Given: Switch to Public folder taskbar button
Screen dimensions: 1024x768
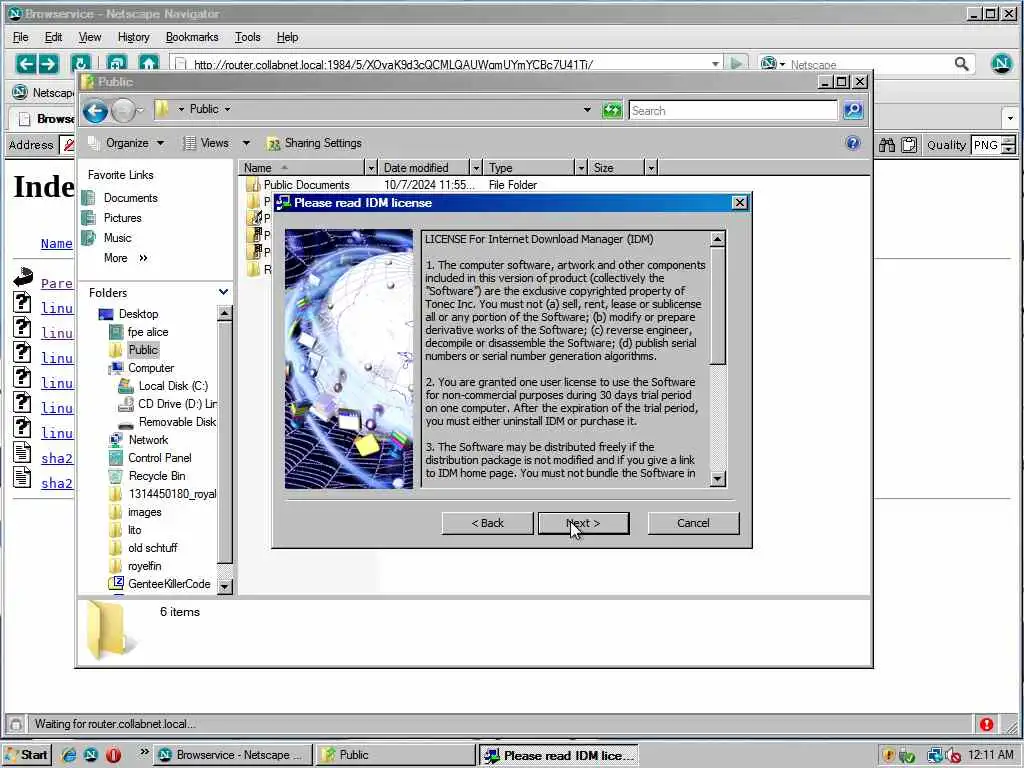Looking at the screenshot, I should (396, 755).
